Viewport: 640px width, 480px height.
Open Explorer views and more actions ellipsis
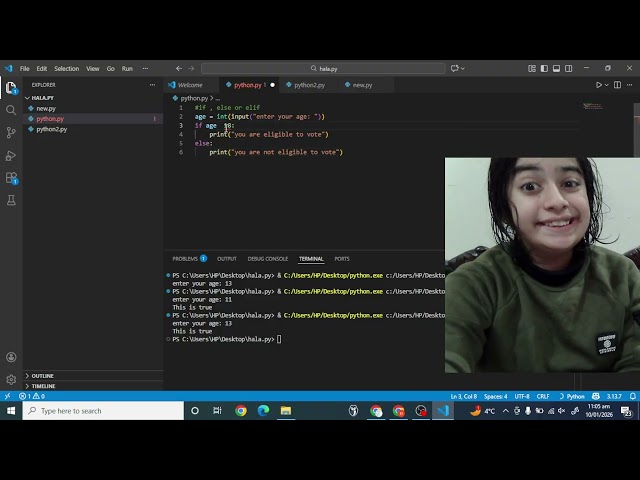pos(152,84)
